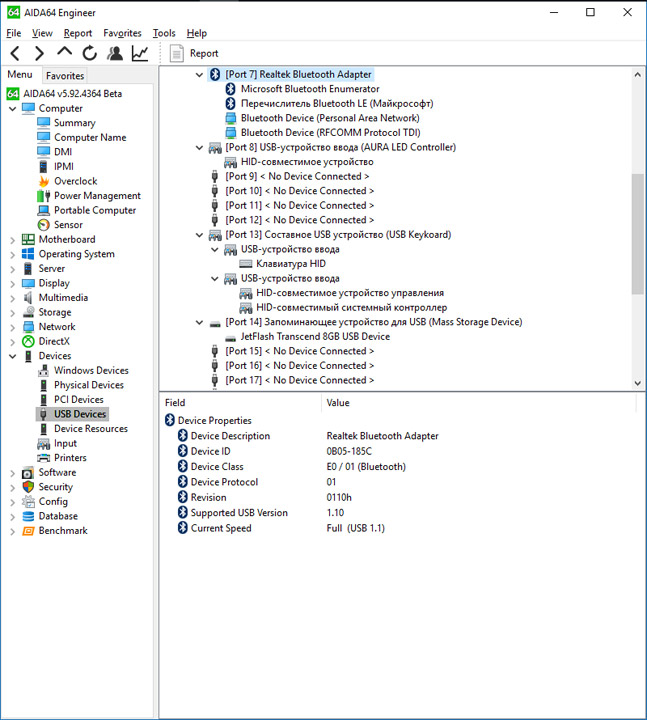The height and width of the screenshot is (720, 647).
Task: Collapse the Computer tree node
Action: tap(12, 108)
